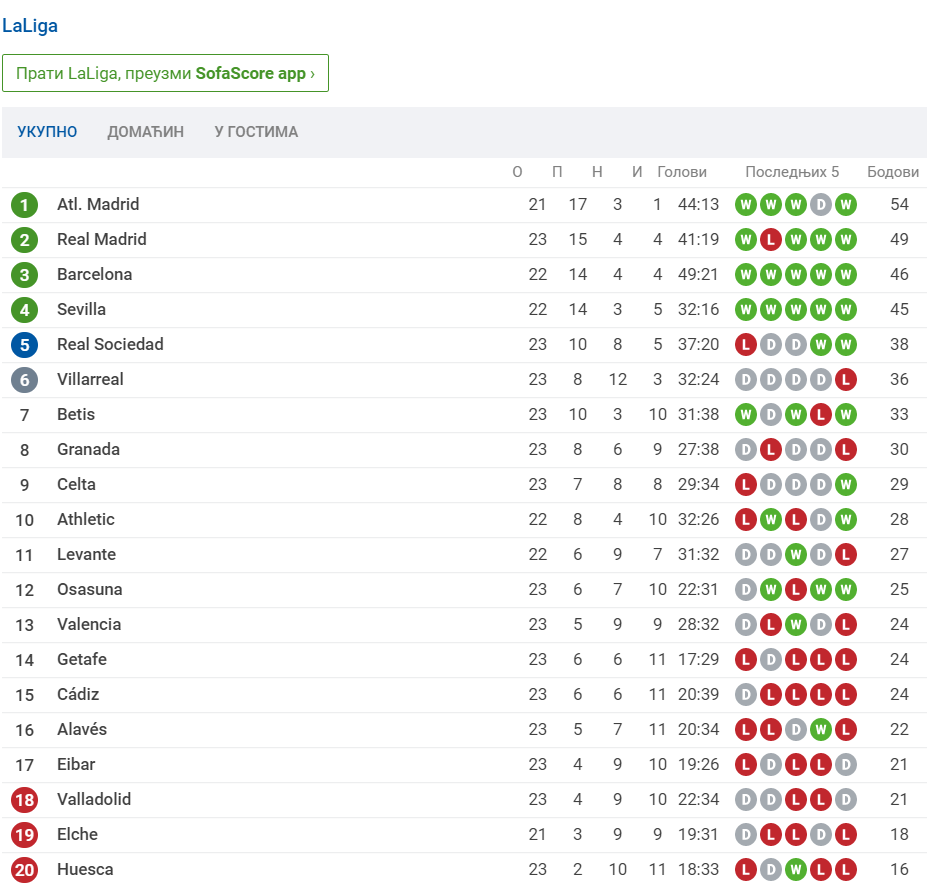Screen dimensions: 929x893
Task: Click Real Sociedad's blue position 5 badge
Action: [x=24, y=345]
